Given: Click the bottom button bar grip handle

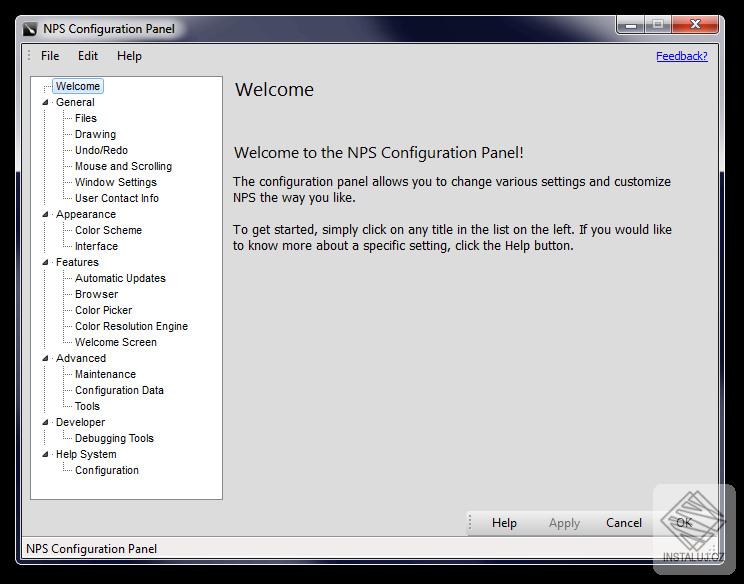Looking at the screenshot, I should (x=470, y=522).
